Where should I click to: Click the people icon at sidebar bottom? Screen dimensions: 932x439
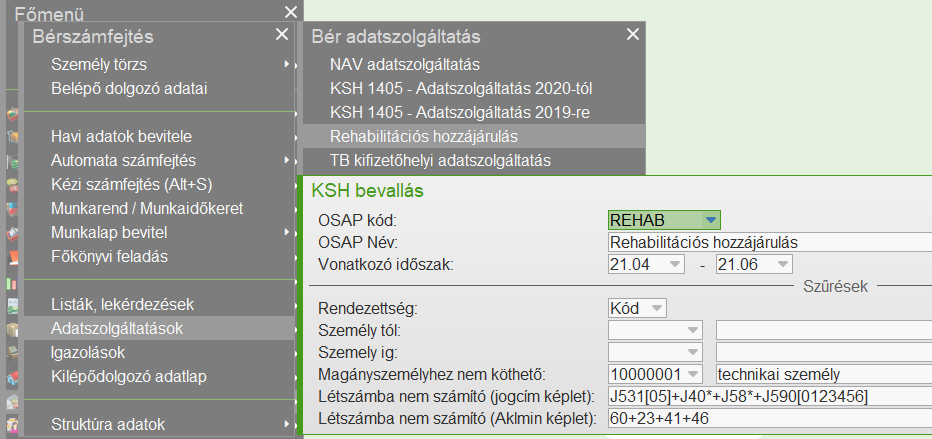coord(12,426)
